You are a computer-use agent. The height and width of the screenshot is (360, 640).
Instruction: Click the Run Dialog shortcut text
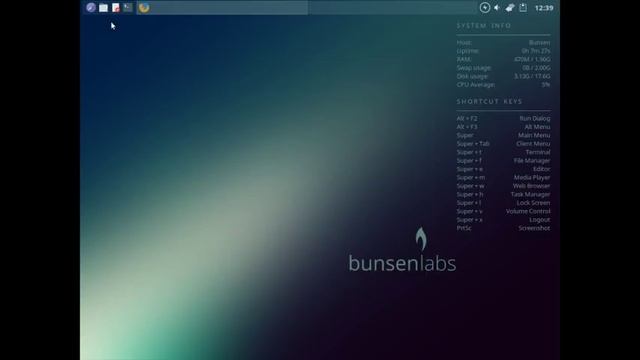pos(535,118)
